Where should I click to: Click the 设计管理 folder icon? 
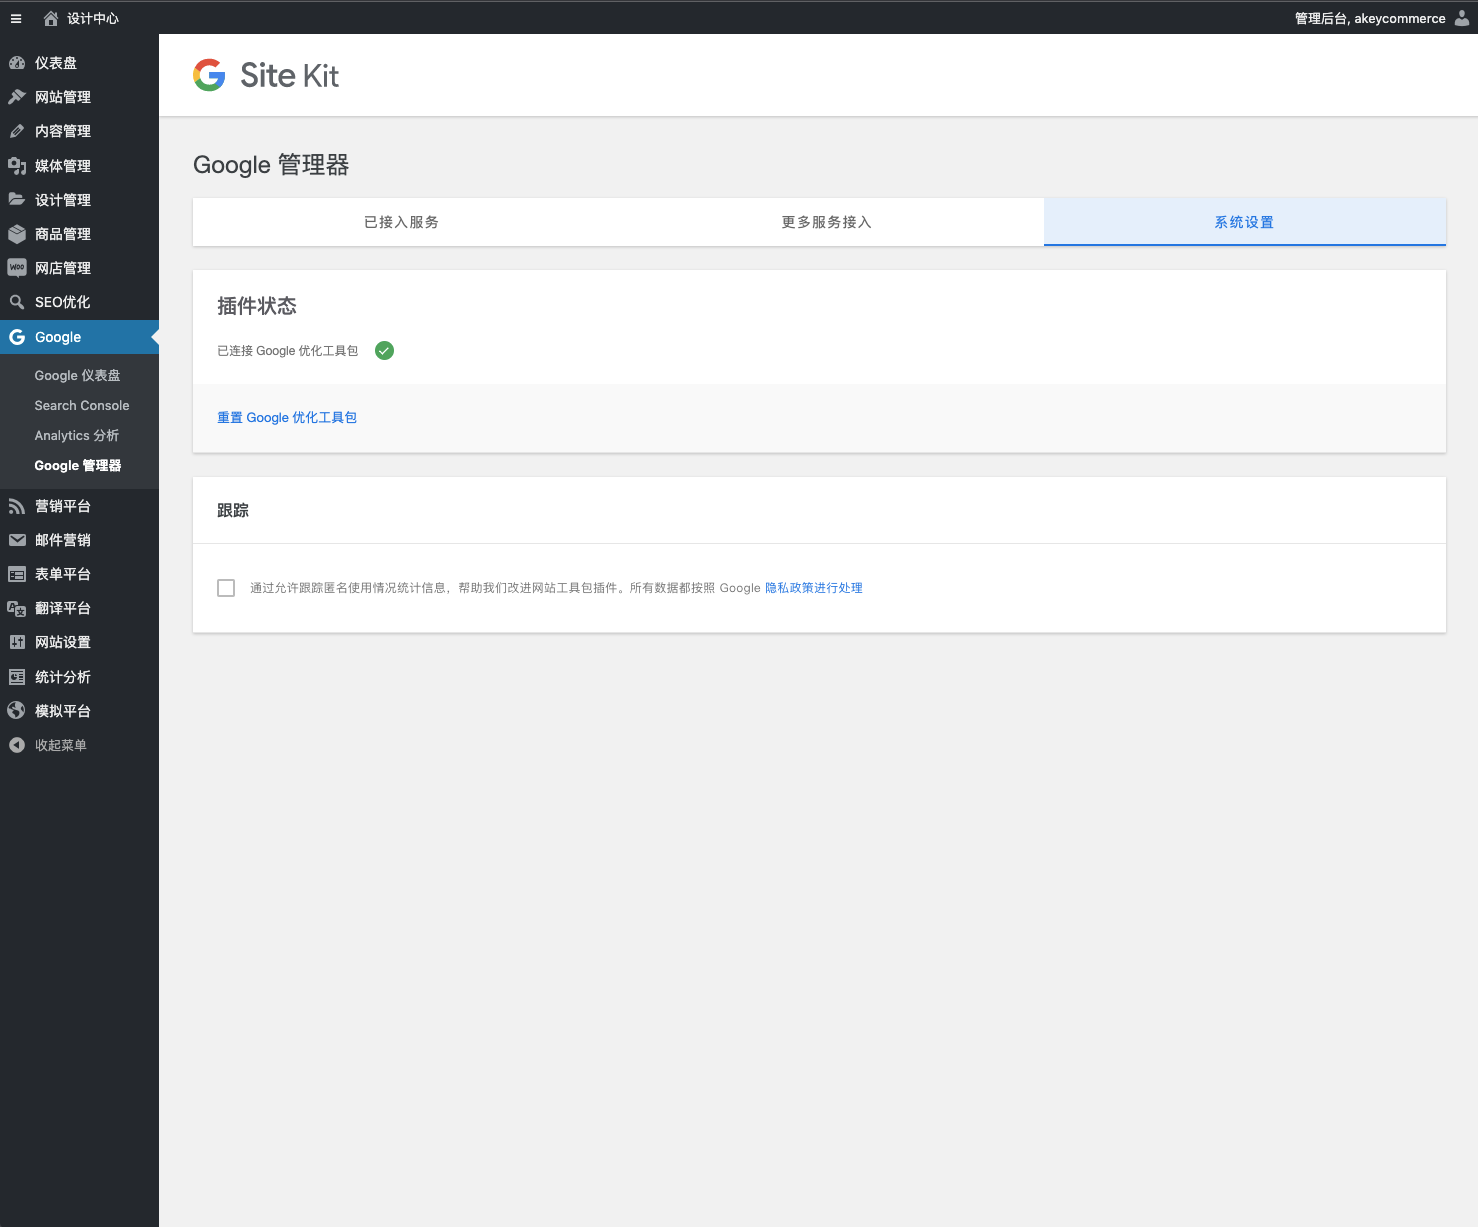tap(17, 200)
